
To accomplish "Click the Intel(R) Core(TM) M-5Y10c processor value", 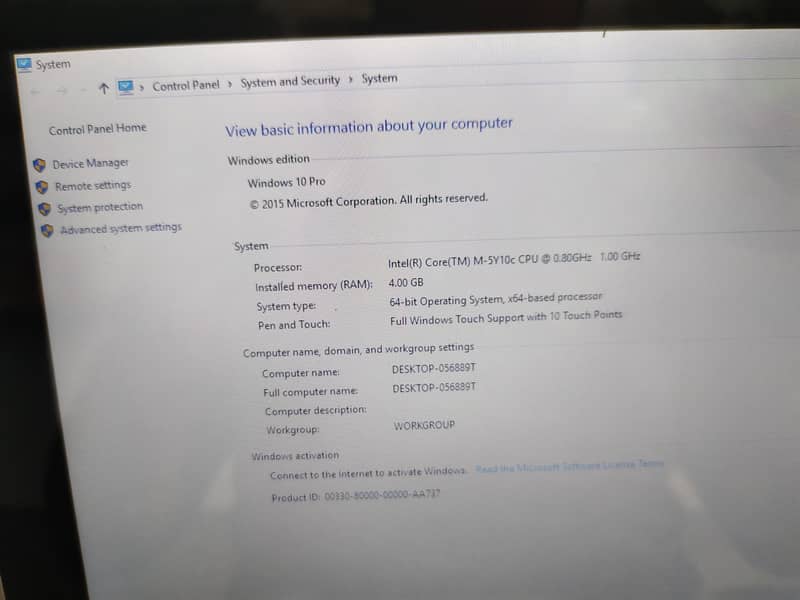I will (514, 259).
